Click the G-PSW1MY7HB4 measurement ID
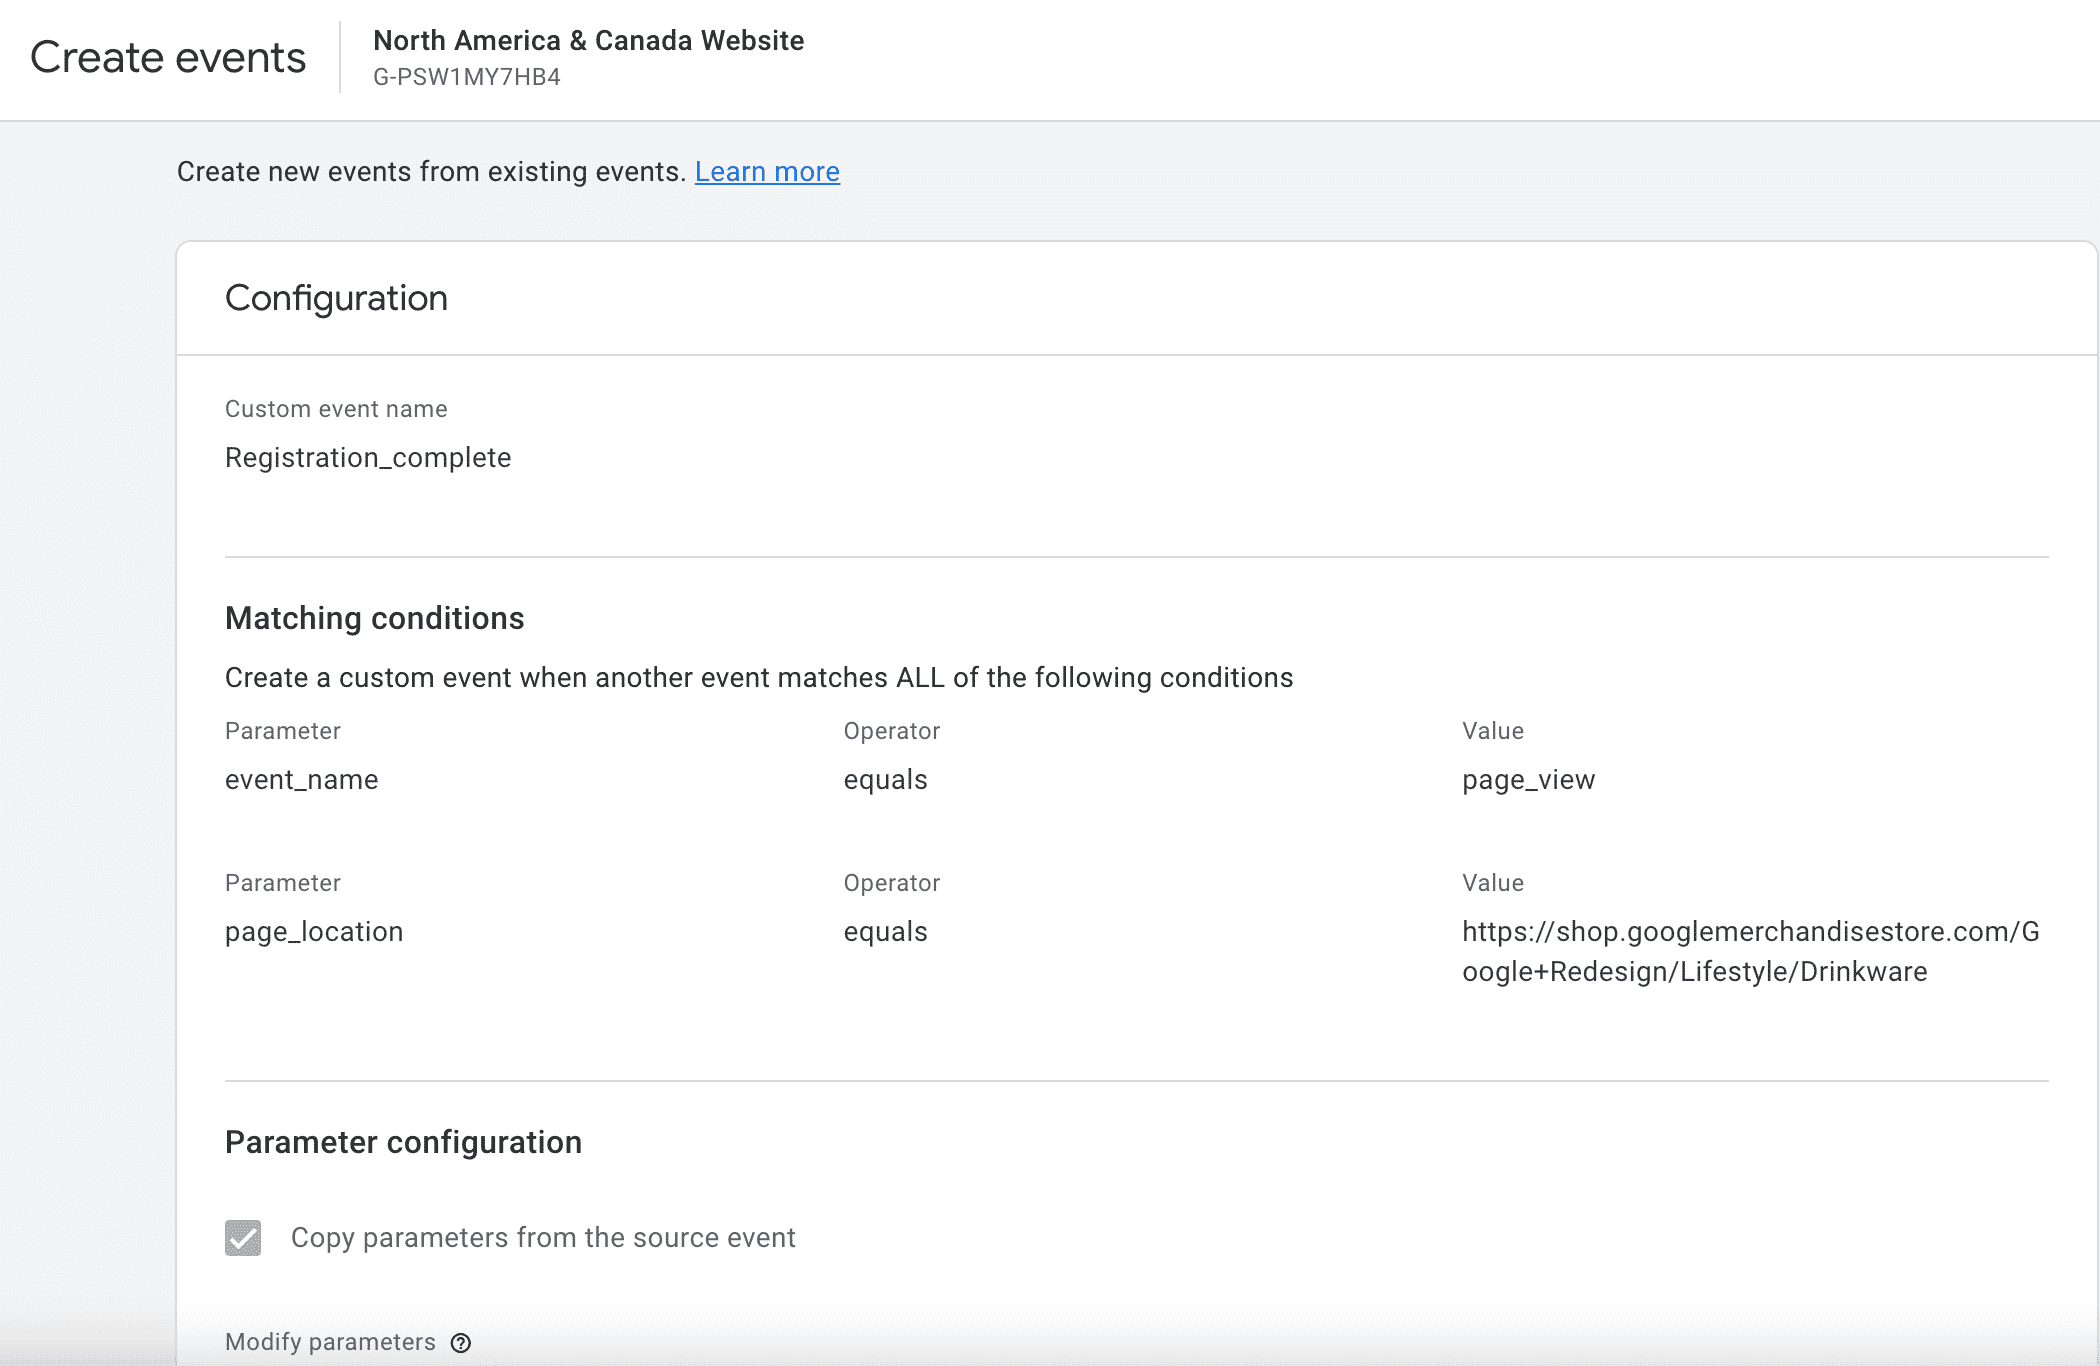 point(466,78)
